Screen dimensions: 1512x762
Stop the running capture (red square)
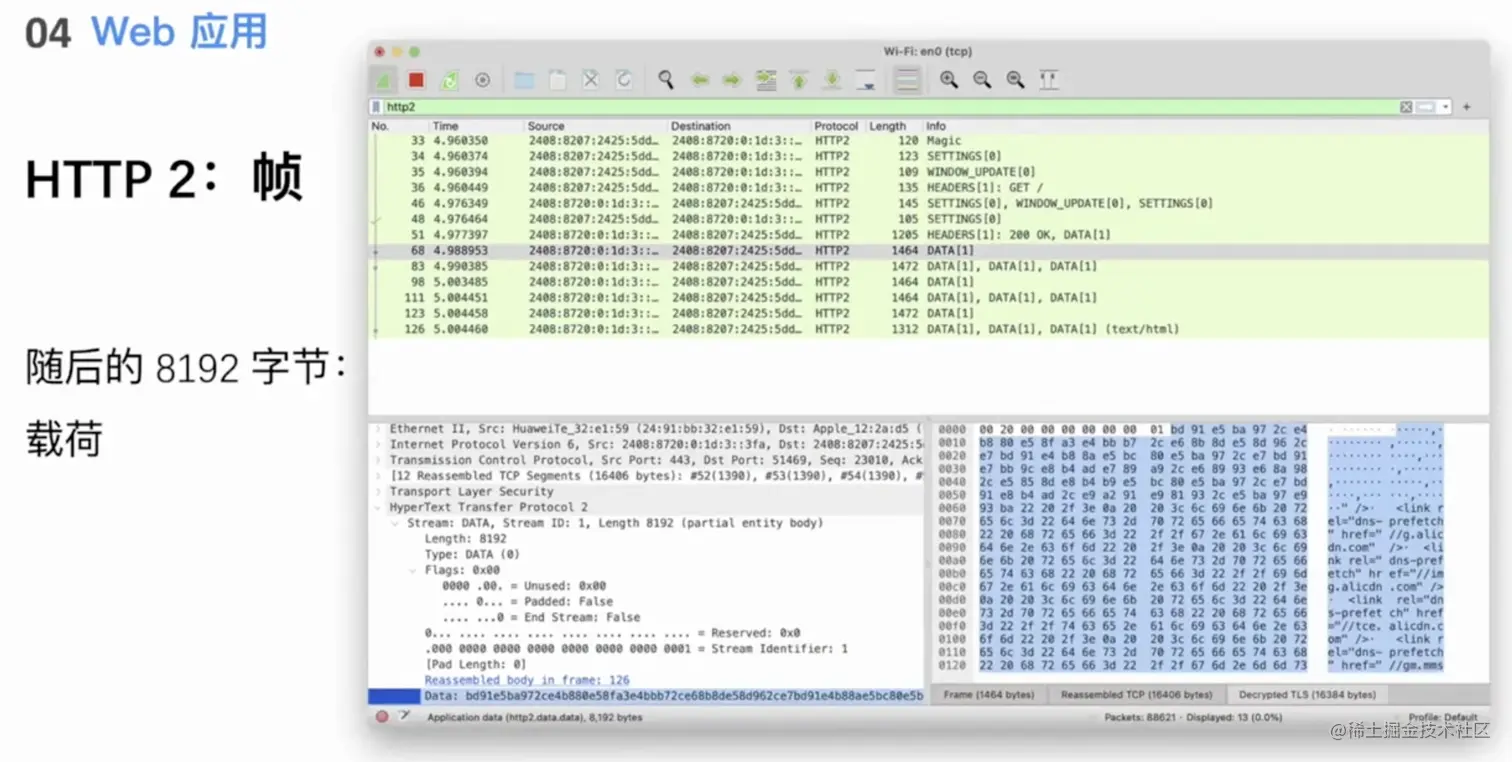click(x=417, y=80)
